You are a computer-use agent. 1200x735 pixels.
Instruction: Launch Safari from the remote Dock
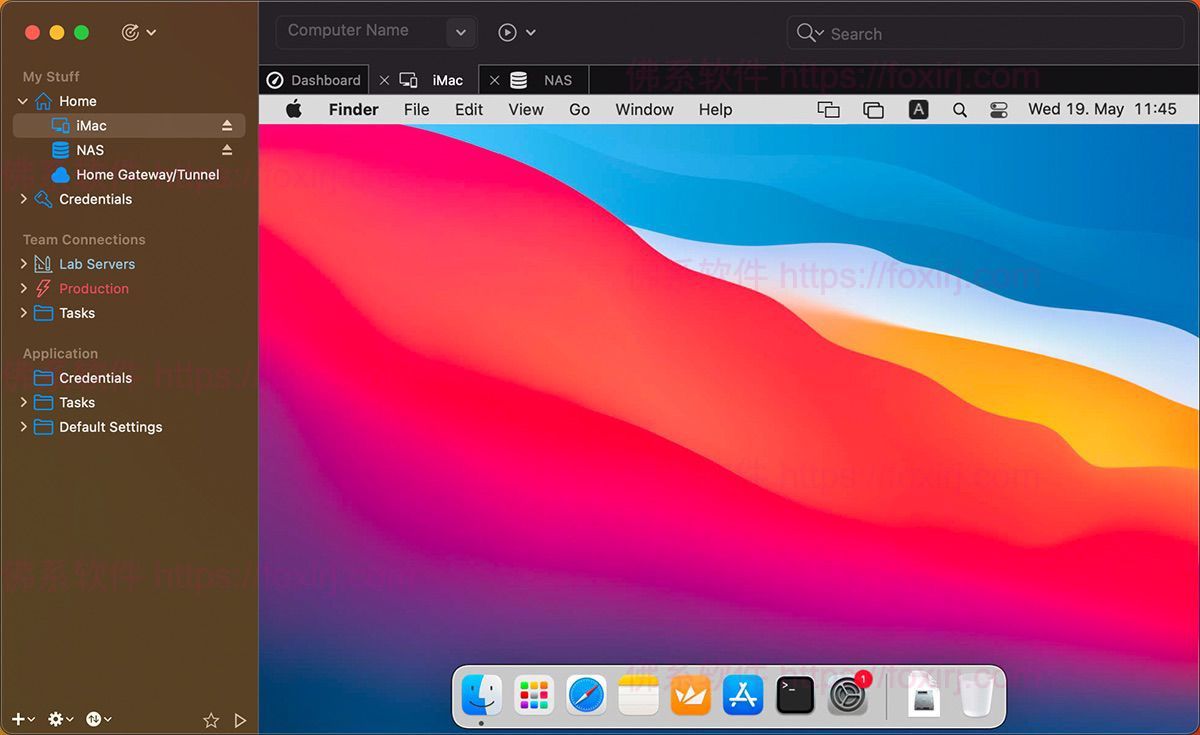pos(585,695)
